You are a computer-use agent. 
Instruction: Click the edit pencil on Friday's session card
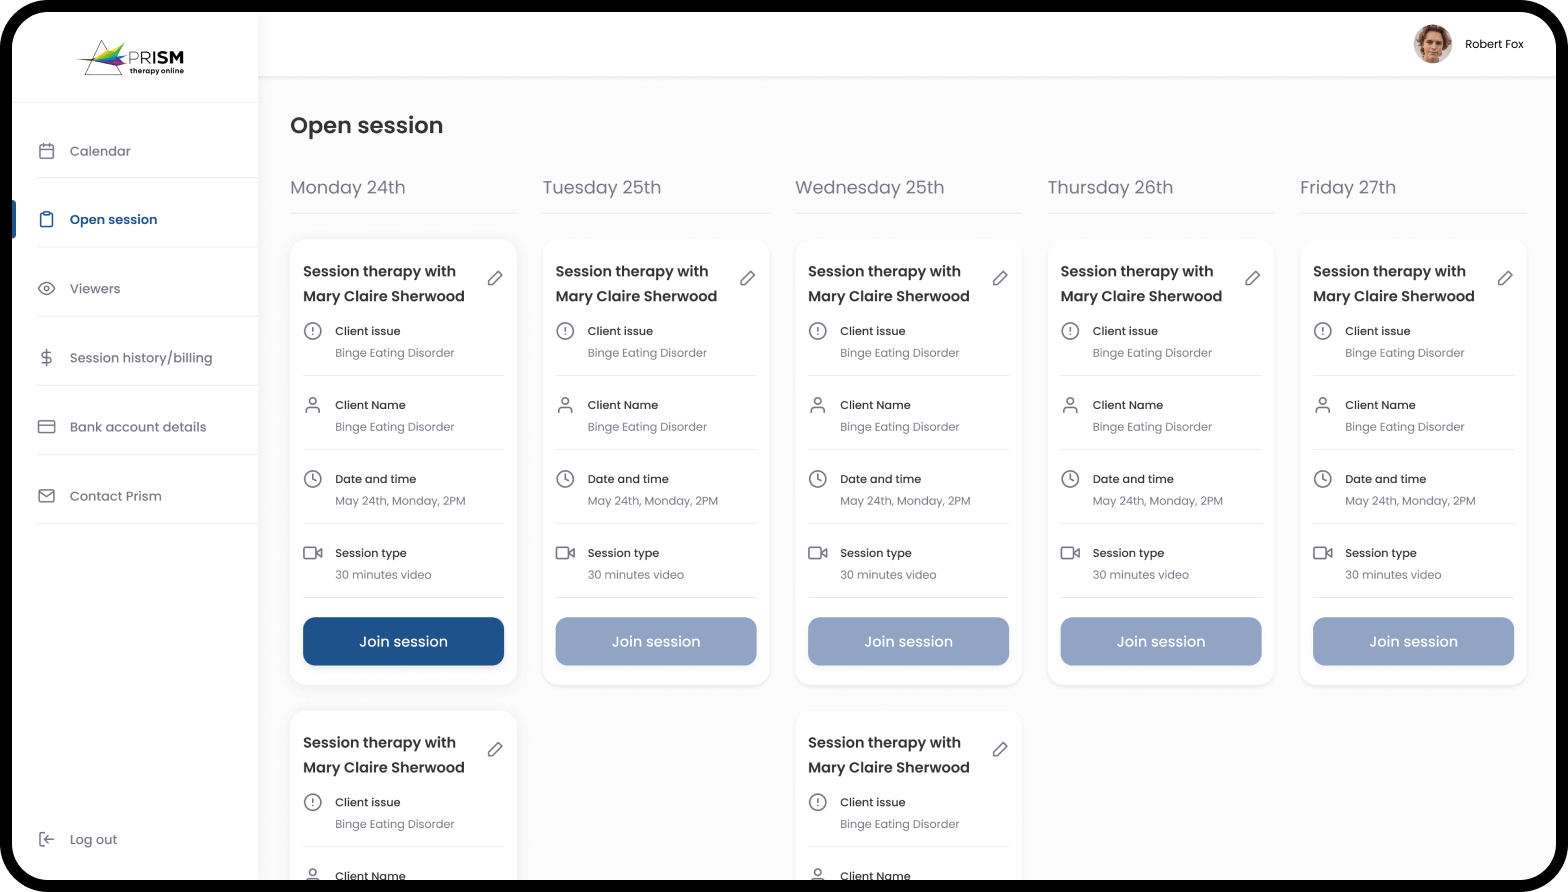click(x=1505, y=278)
